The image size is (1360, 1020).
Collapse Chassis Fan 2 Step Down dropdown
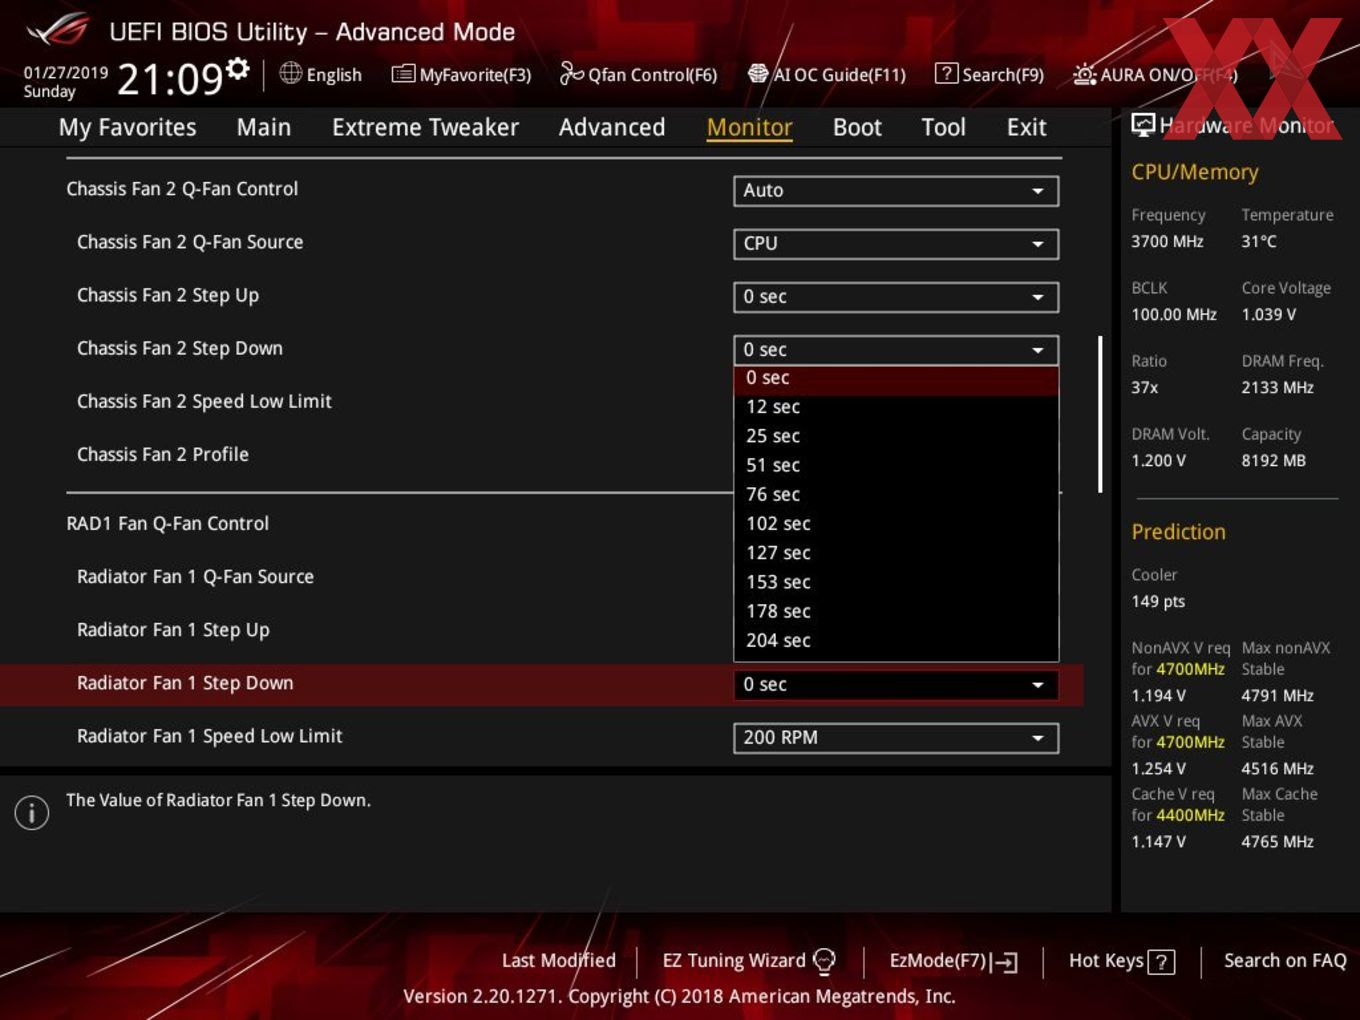896,349
